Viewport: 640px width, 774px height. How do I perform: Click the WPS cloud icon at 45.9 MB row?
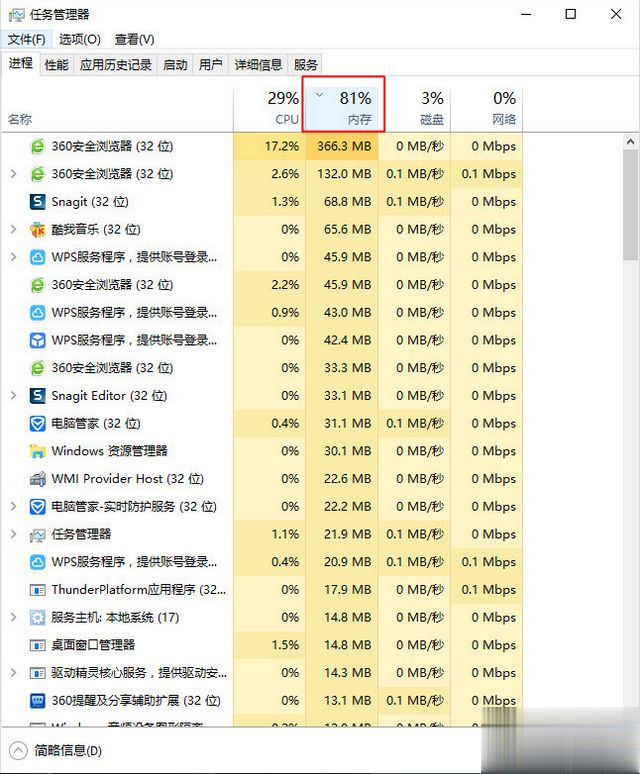point(38,257)
